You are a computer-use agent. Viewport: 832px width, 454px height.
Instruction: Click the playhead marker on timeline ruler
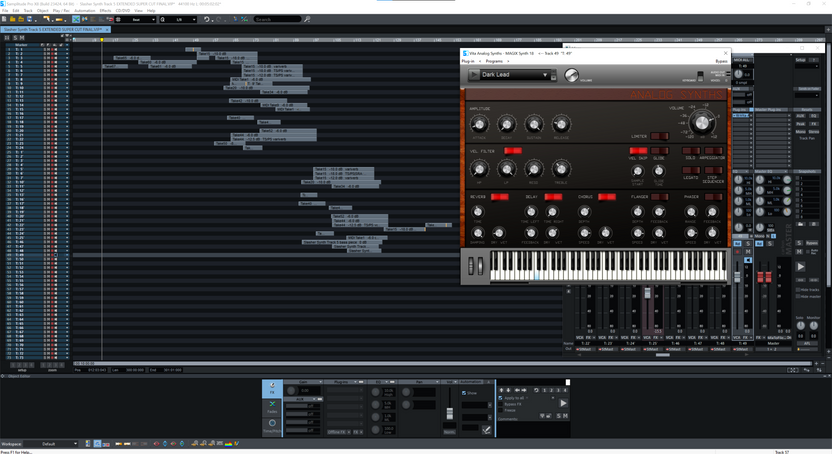[102, 40]
